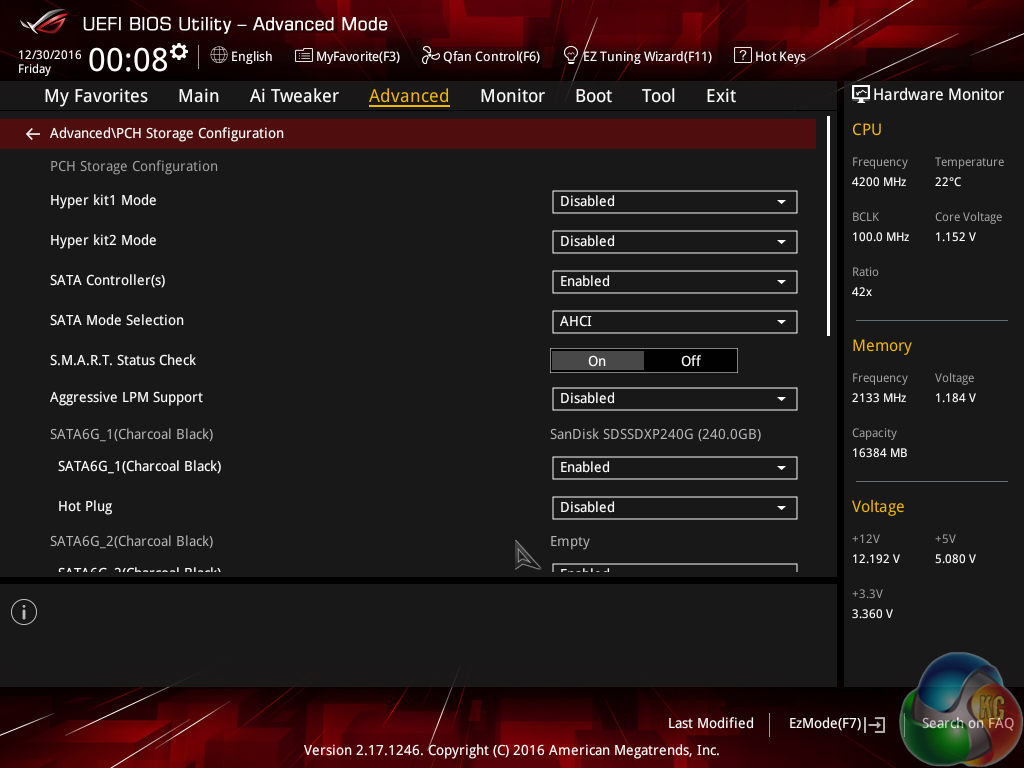Expand the Hyper kit1 Mode dropdown
This screenshot has width=1024, height=768.
pos(674,202)
